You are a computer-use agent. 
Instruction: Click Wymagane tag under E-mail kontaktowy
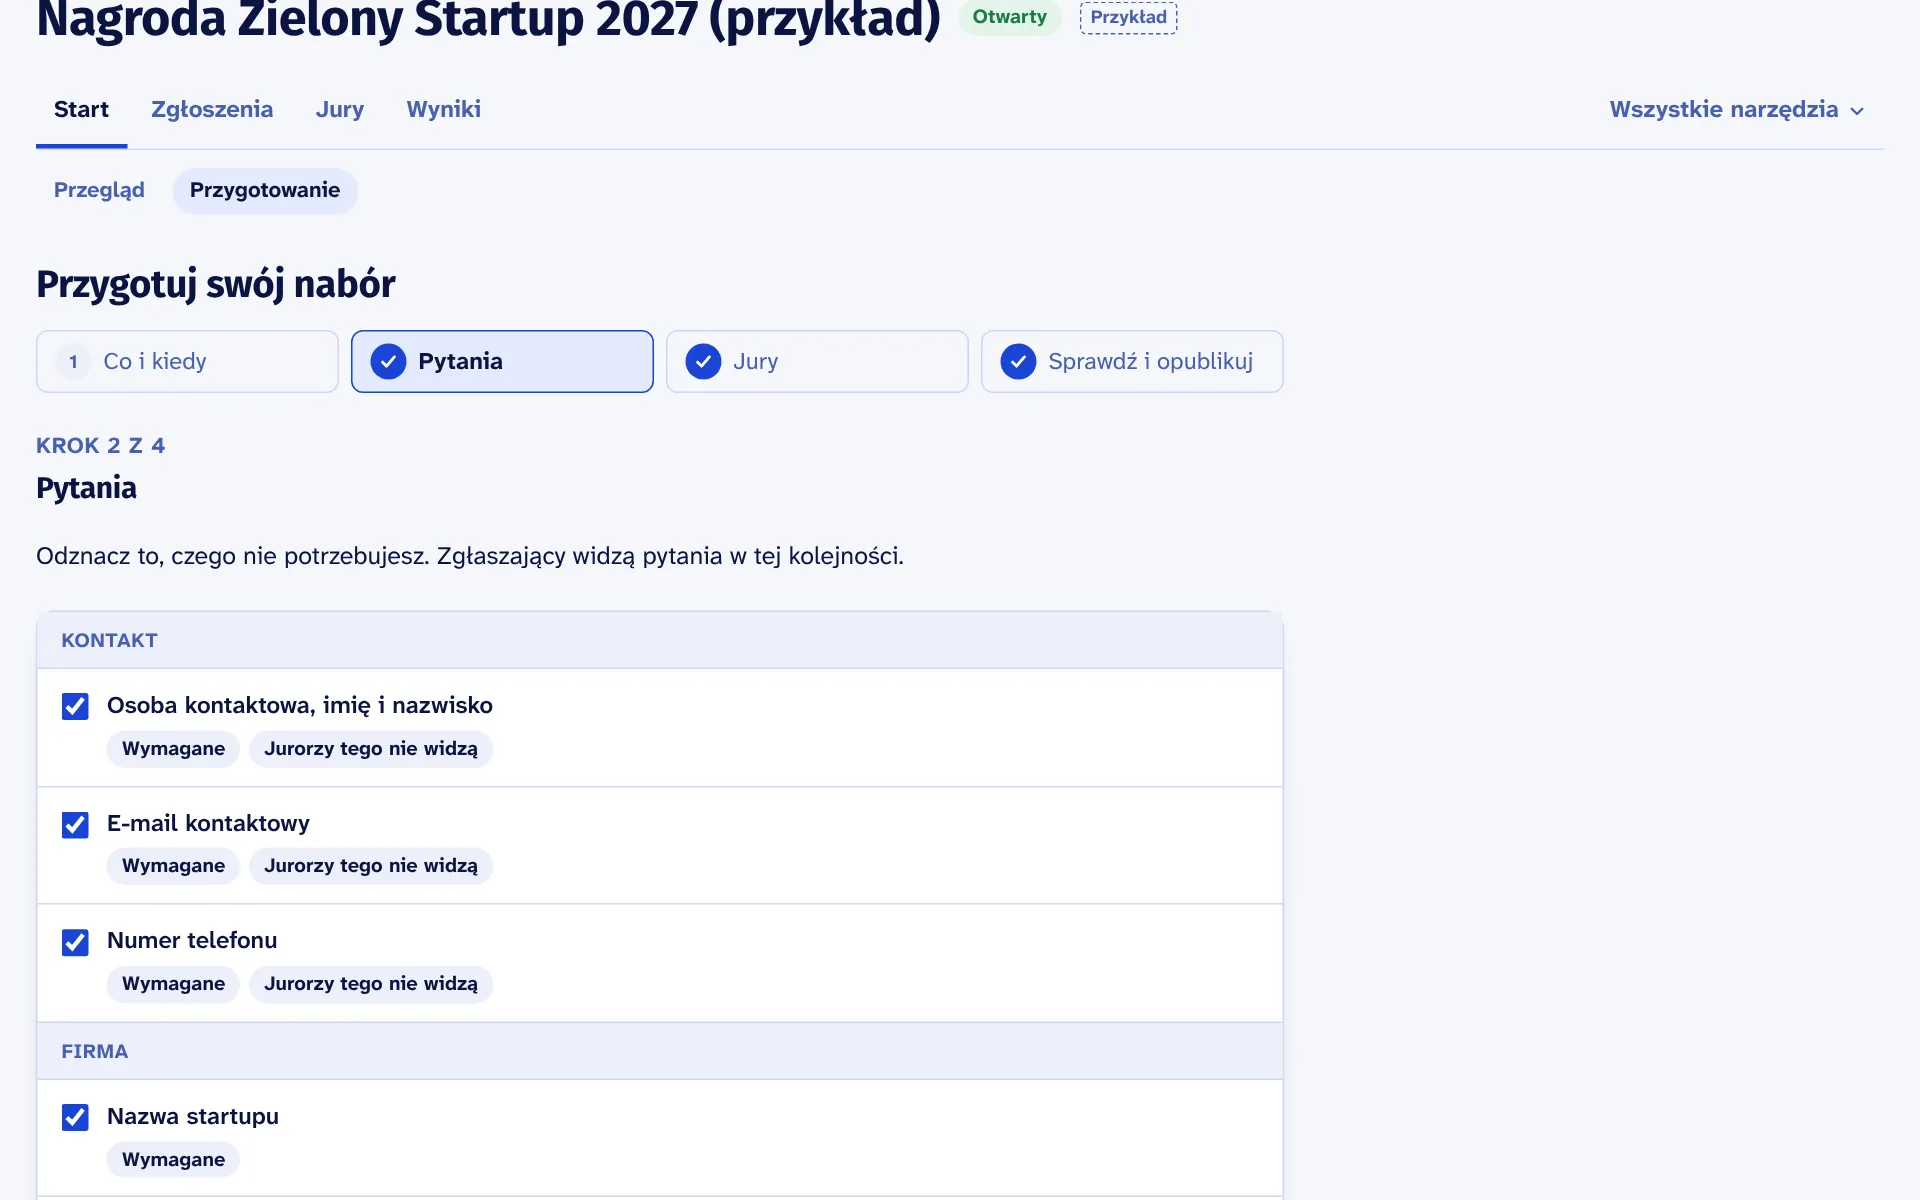(173, 866)
